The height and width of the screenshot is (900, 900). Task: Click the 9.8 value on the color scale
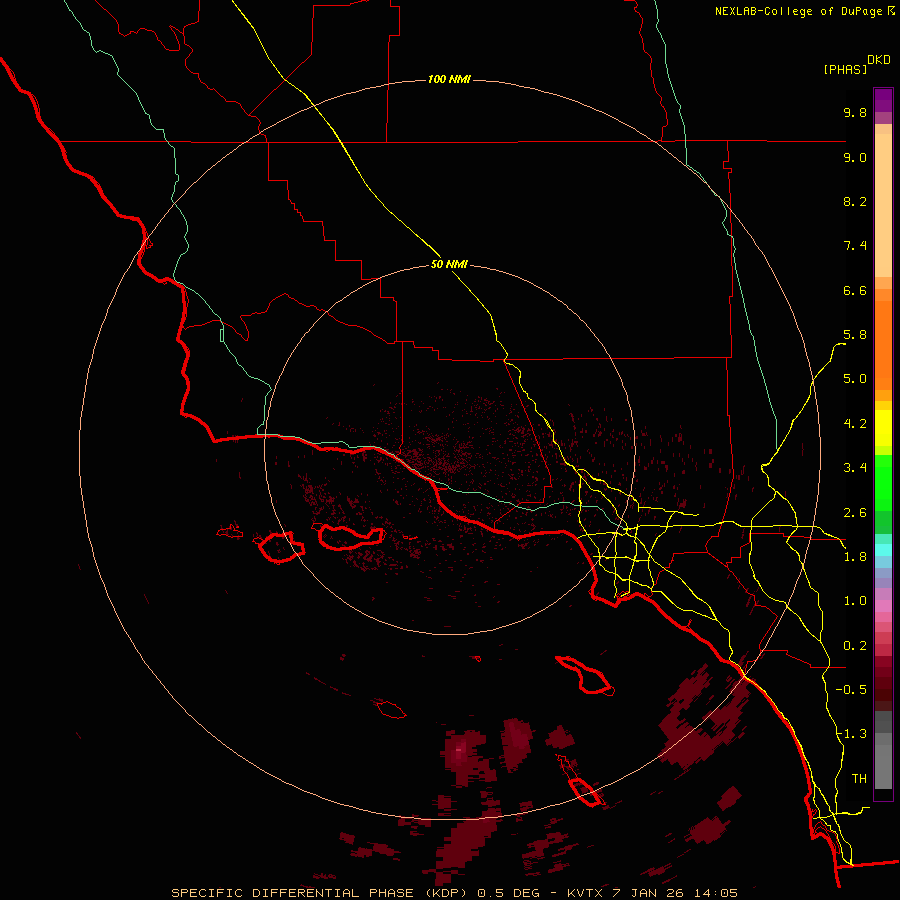[x=855, y=112]
